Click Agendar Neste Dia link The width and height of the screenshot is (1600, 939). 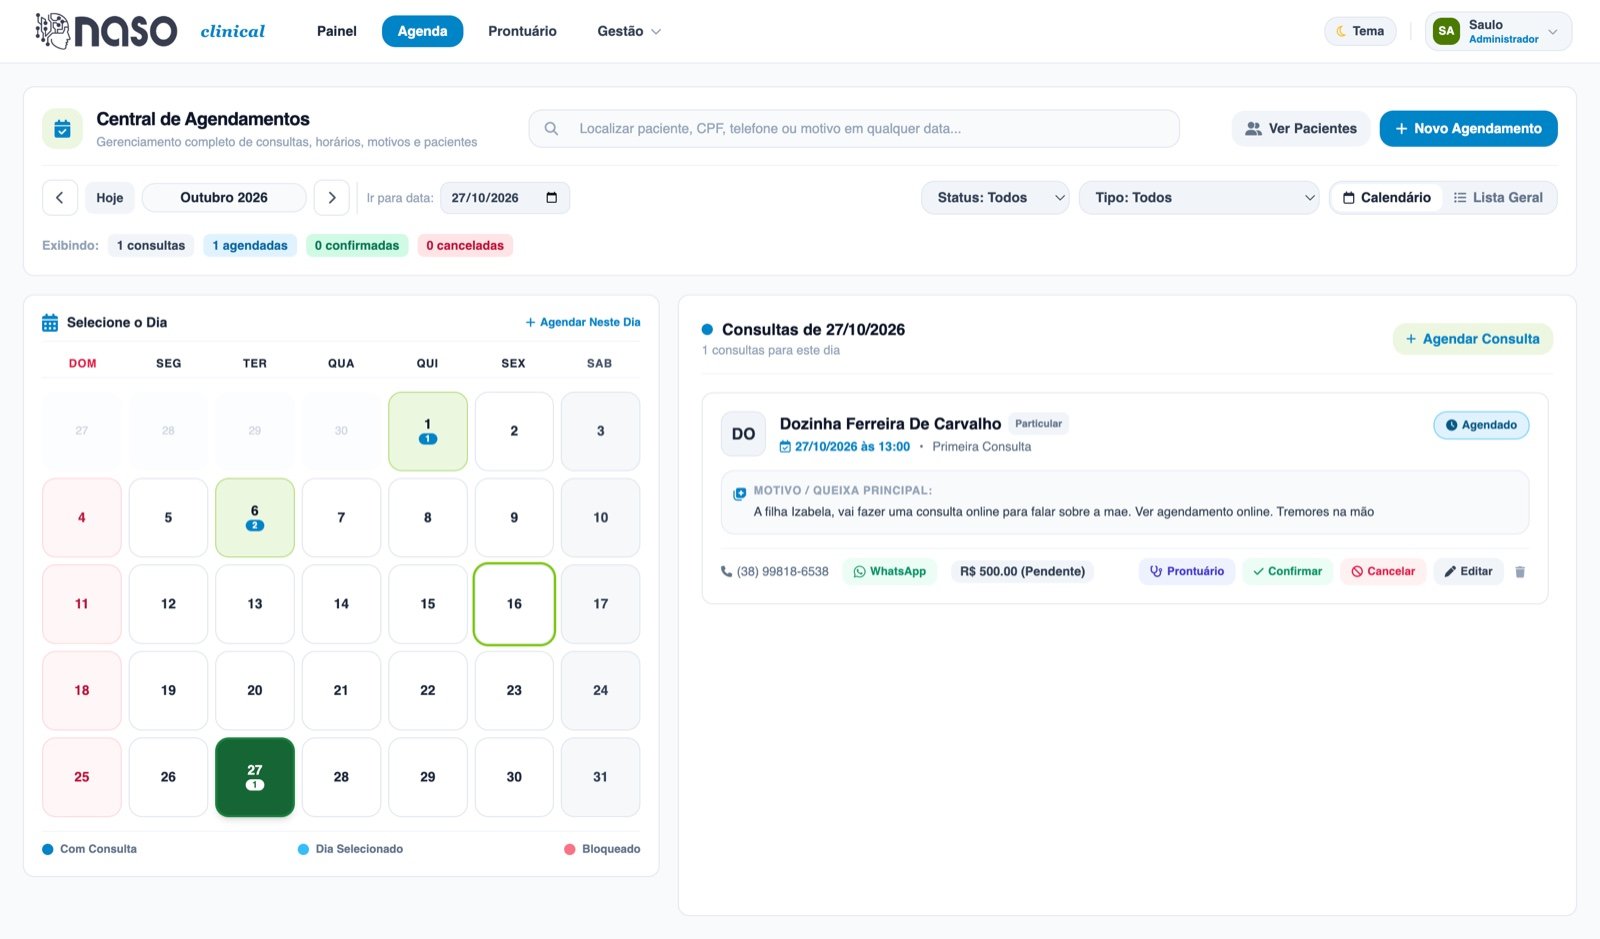[583, 322]
